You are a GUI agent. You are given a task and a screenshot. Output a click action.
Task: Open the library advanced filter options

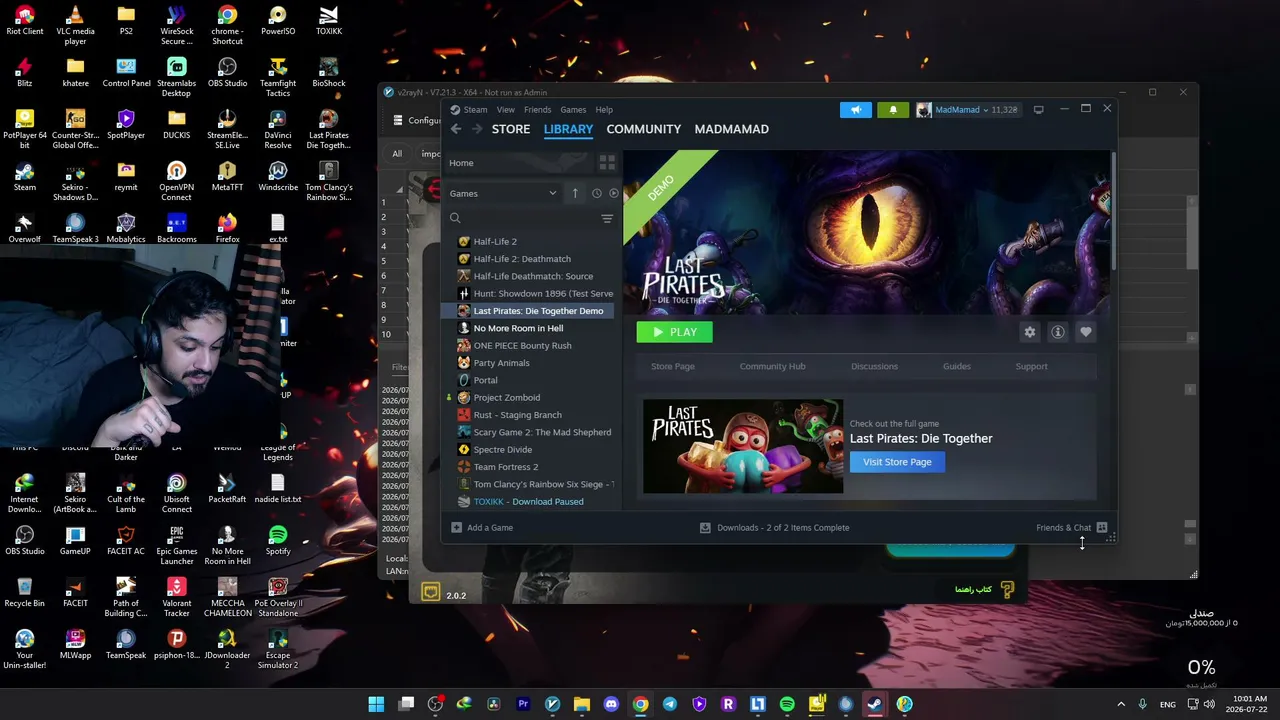(x=607, y=218)
